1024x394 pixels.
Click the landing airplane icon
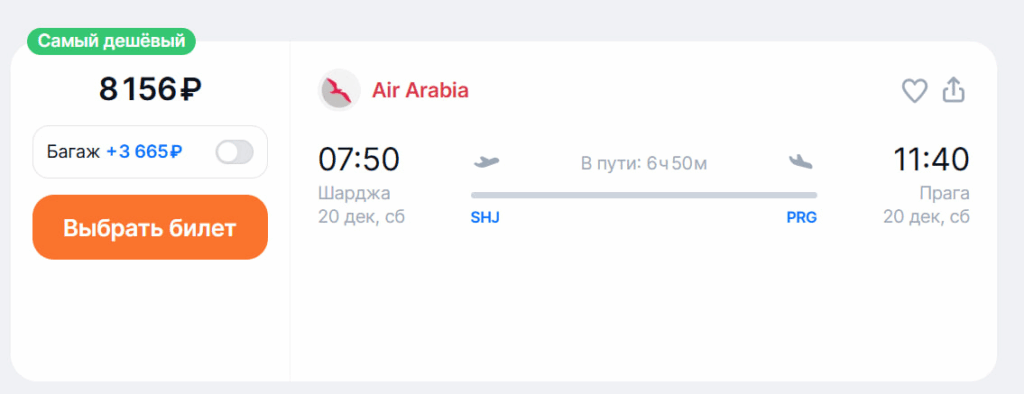[801, 161]
